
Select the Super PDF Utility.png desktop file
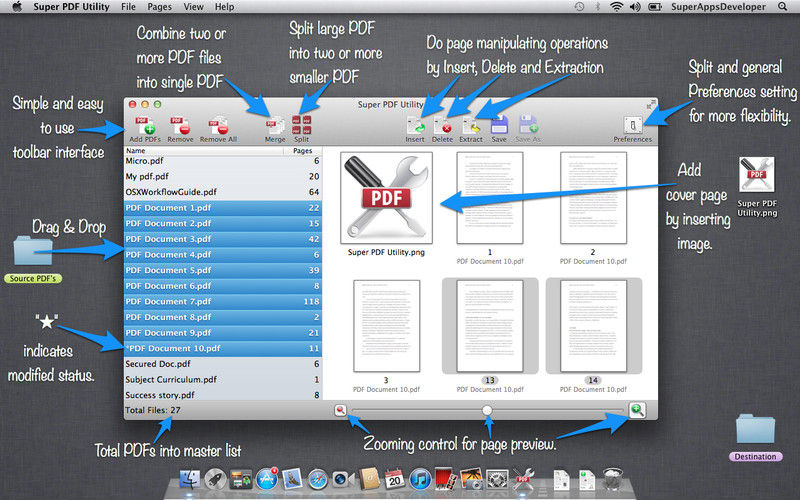coord(757,175)
